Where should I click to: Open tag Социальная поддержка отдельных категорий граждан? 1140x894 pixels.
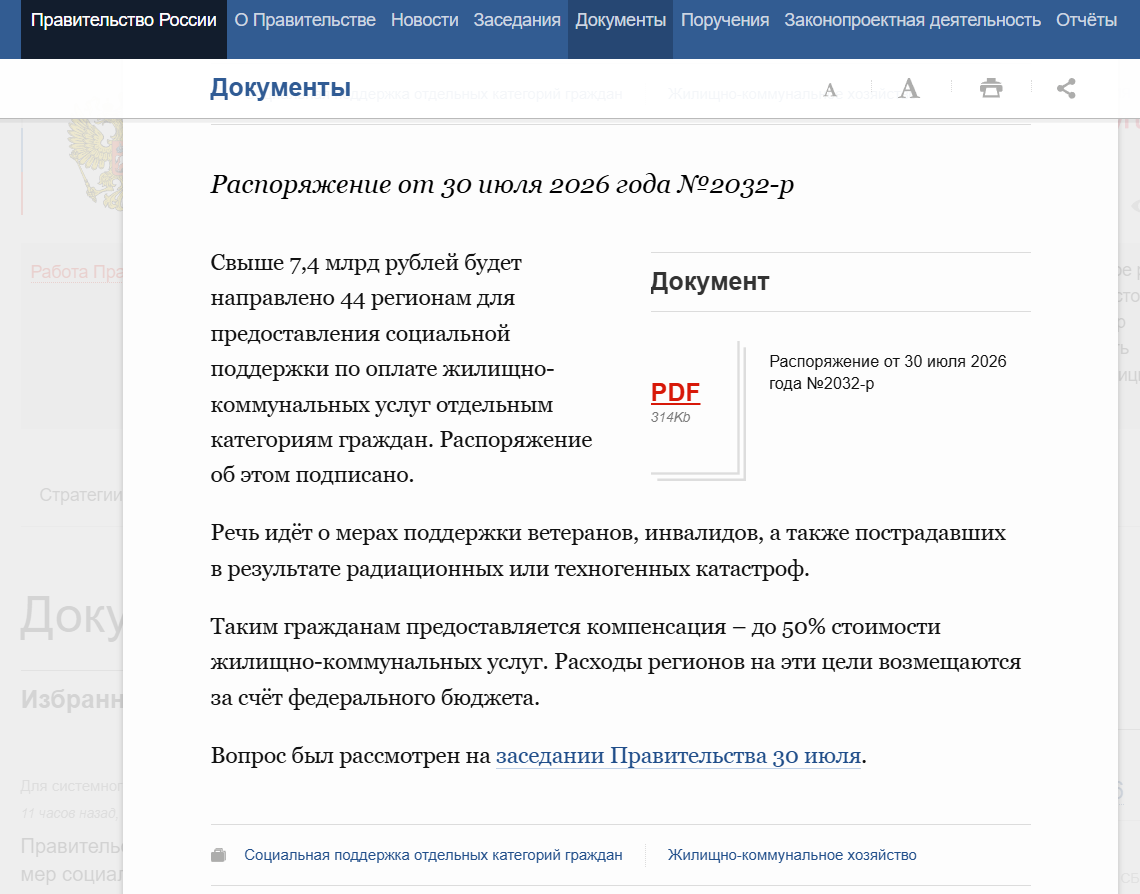433,855
